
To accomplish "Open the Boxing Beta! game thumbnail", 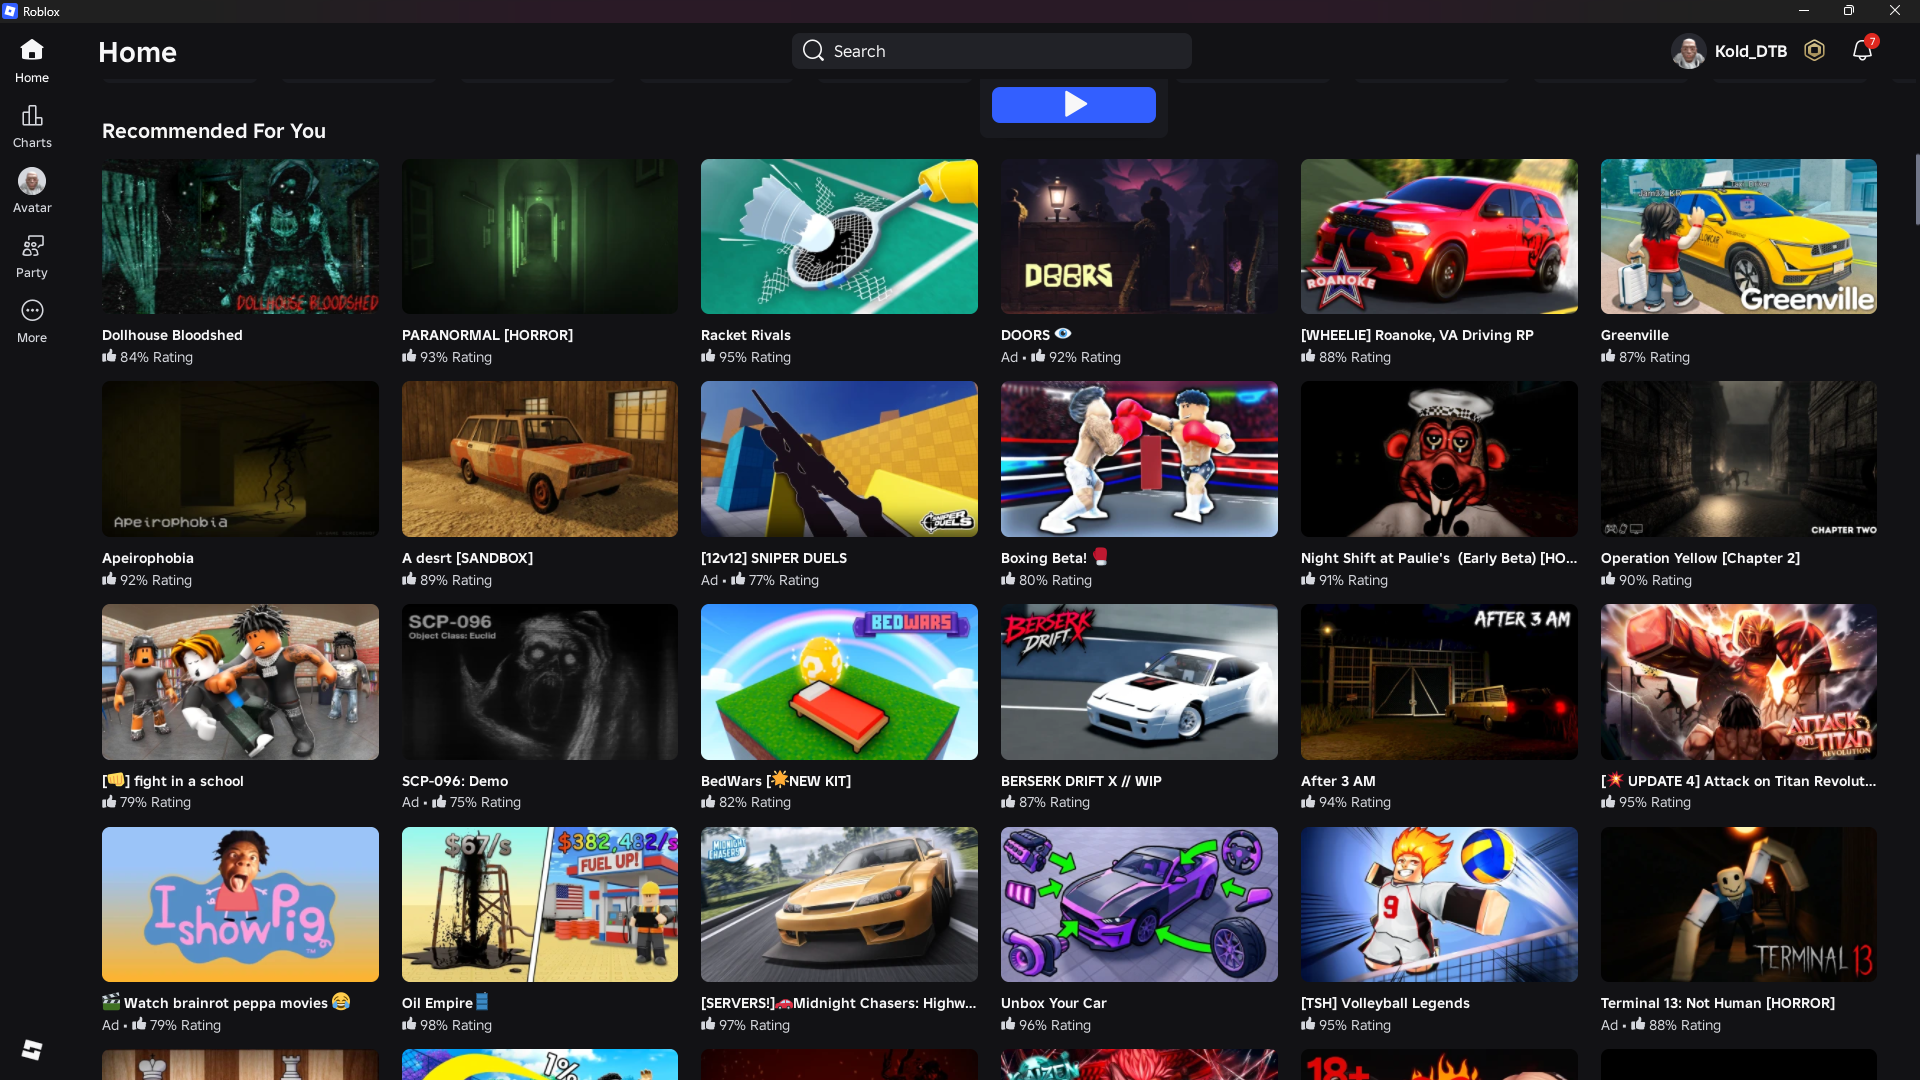I will click(1139, 459).
